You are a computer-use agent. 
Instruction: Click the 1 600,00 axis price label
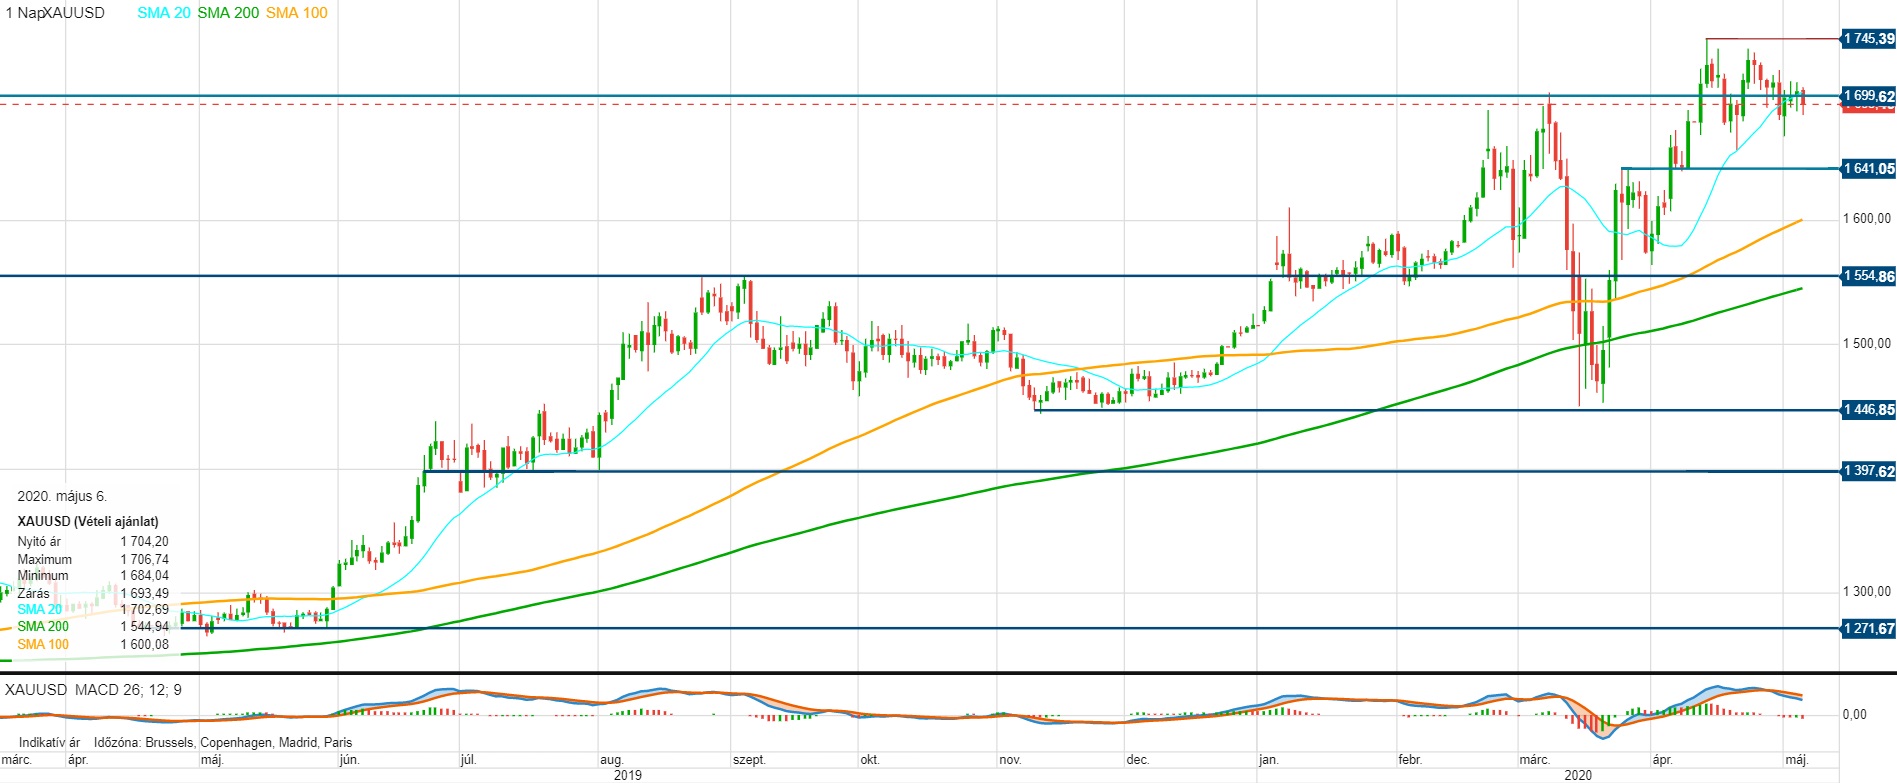(1867, 219)
